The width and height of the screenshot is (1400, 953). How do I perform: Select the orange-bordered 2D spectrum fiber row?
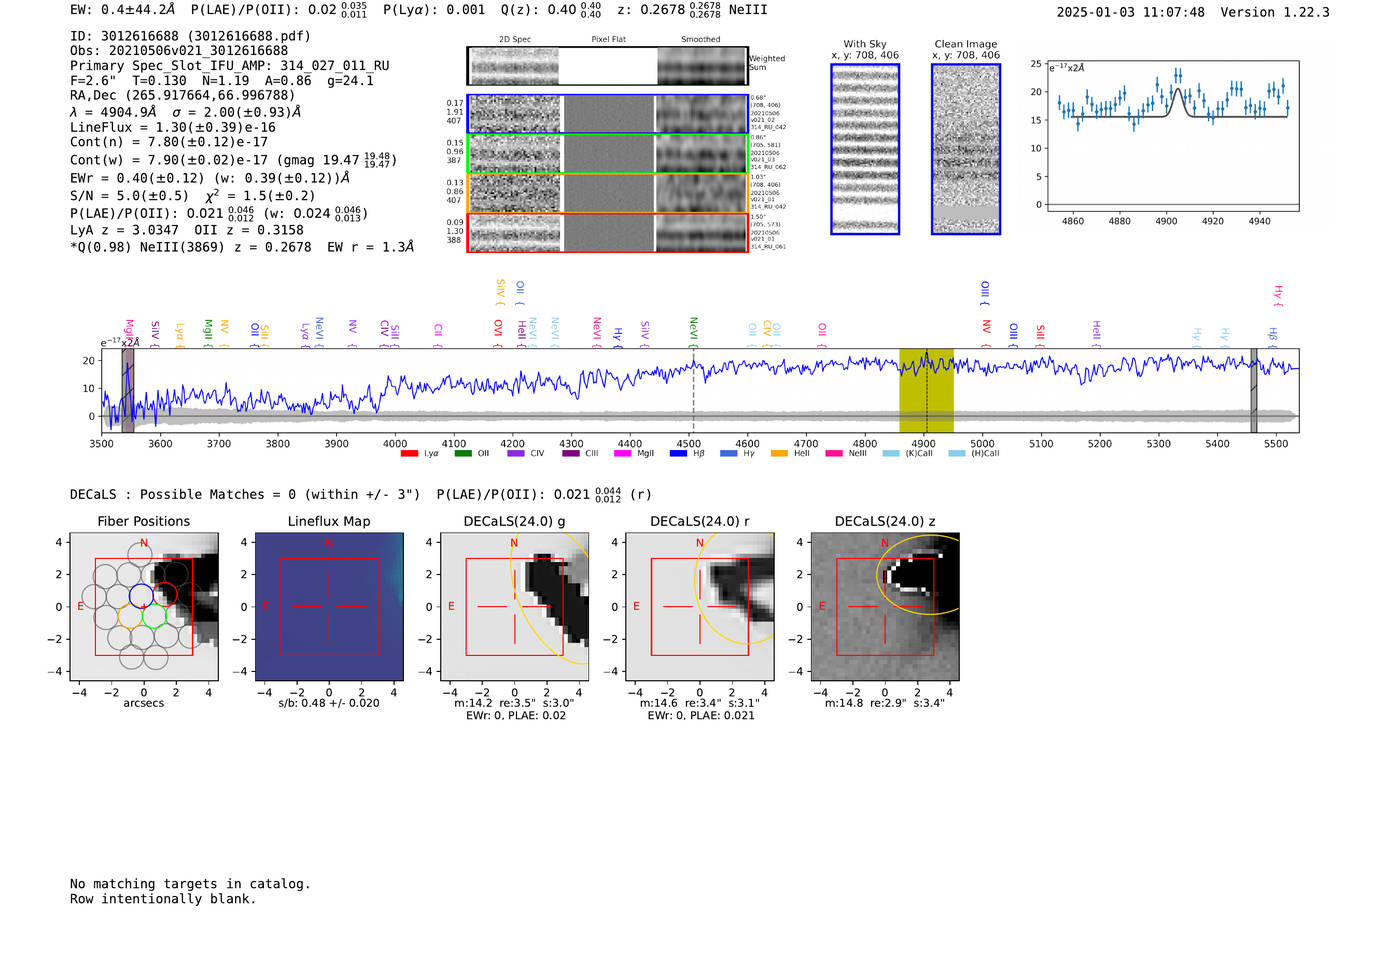point(607,193)
